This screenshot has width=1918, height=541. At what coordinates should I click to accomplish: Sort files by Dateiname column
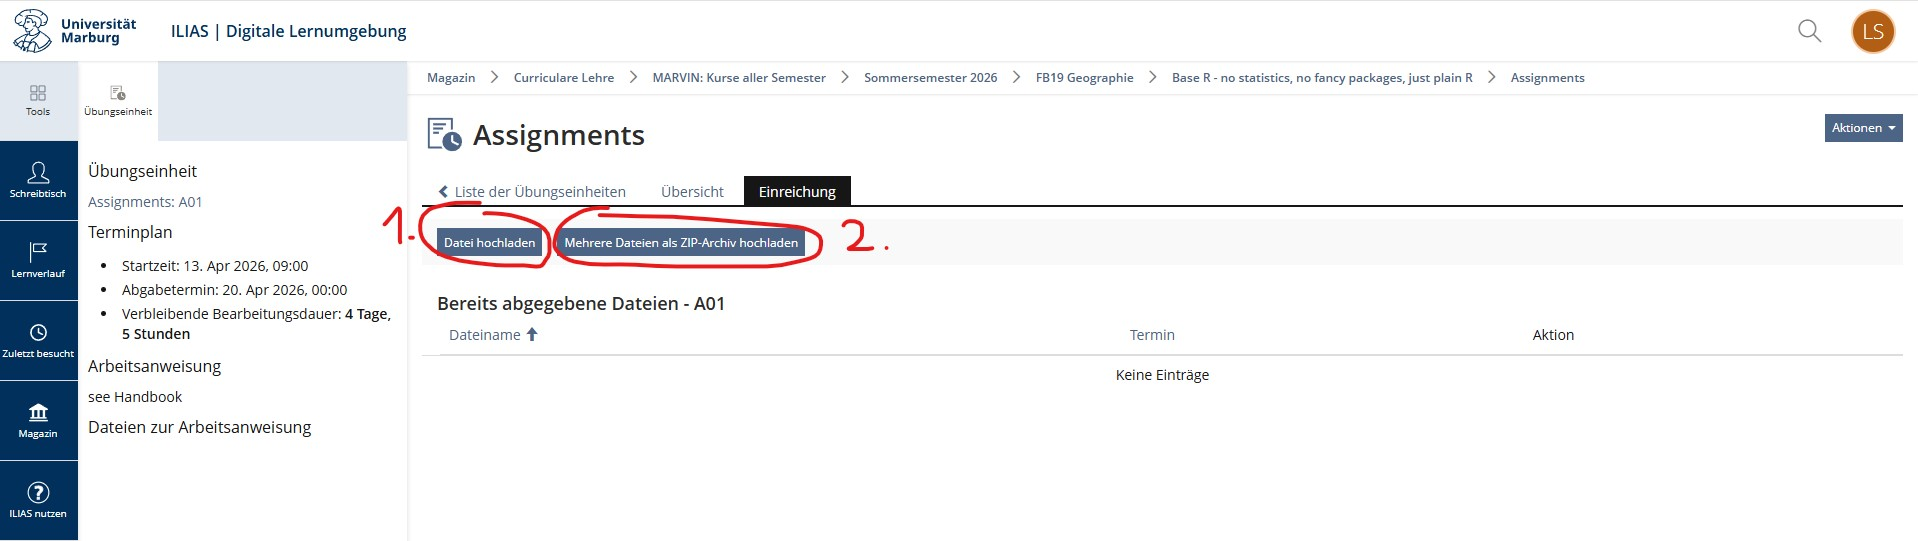click(485, 335)
